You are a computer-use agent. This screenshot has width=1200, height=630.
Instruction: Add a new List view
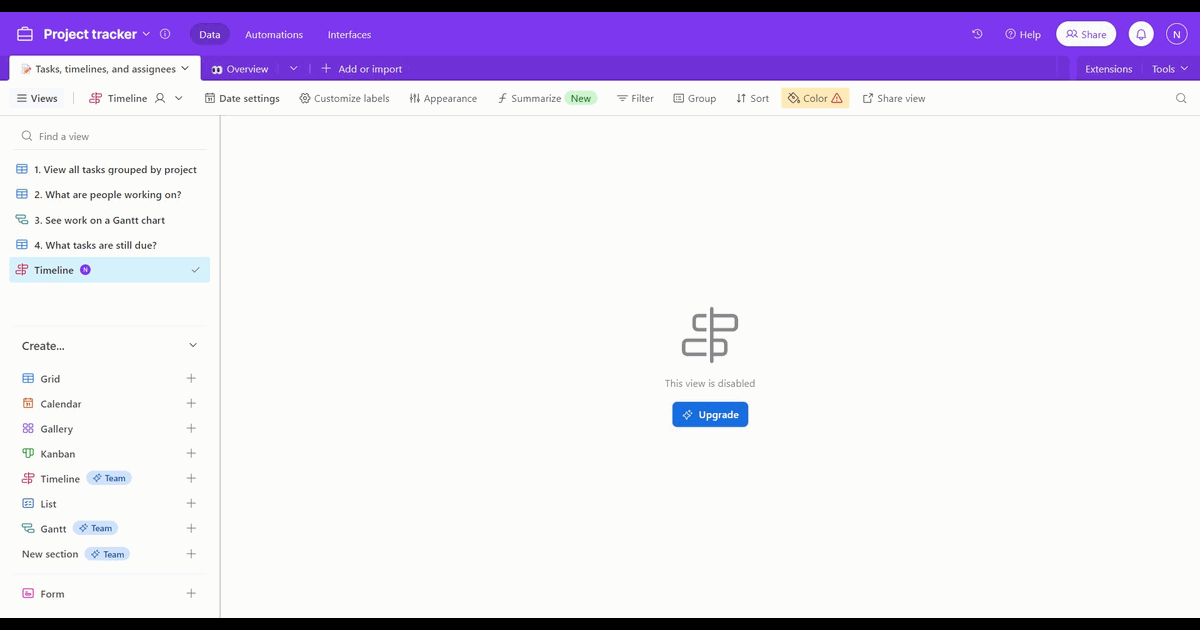[191, 503]
